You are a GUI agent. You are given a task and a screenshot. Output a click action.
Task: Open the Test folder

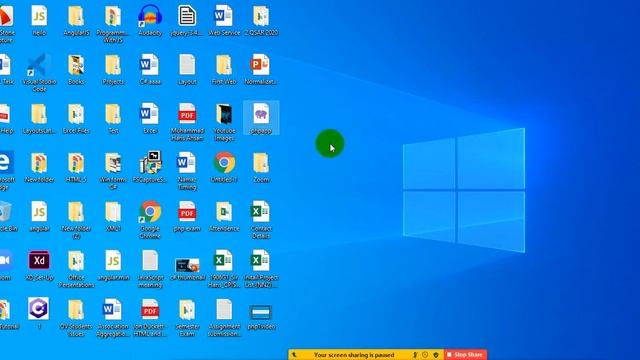[113, 118]
